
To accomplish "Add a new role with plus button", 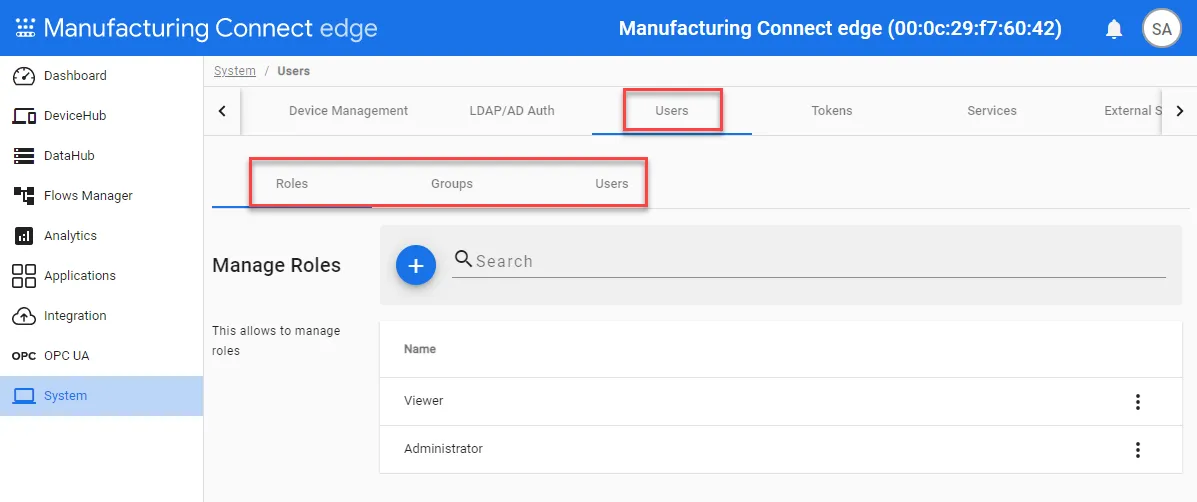I will pos(416,265).
